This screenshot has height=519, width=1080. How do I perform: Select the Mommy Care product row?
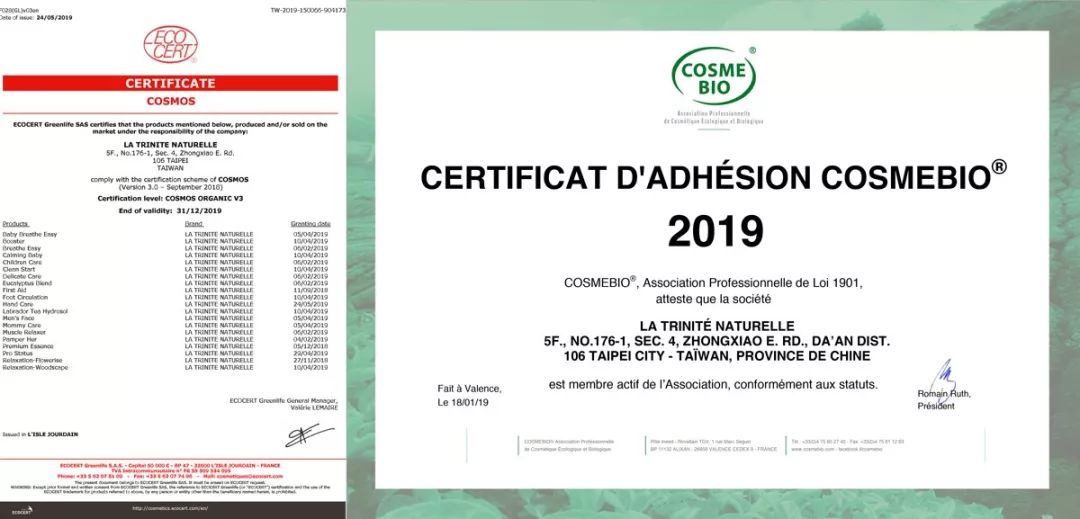coord(166,325)
